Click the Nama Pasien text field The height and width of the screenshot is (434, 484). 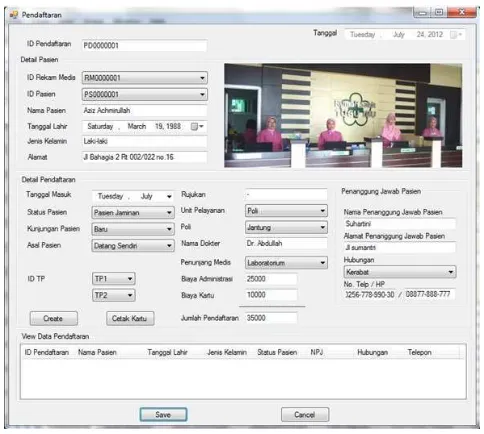144,111
